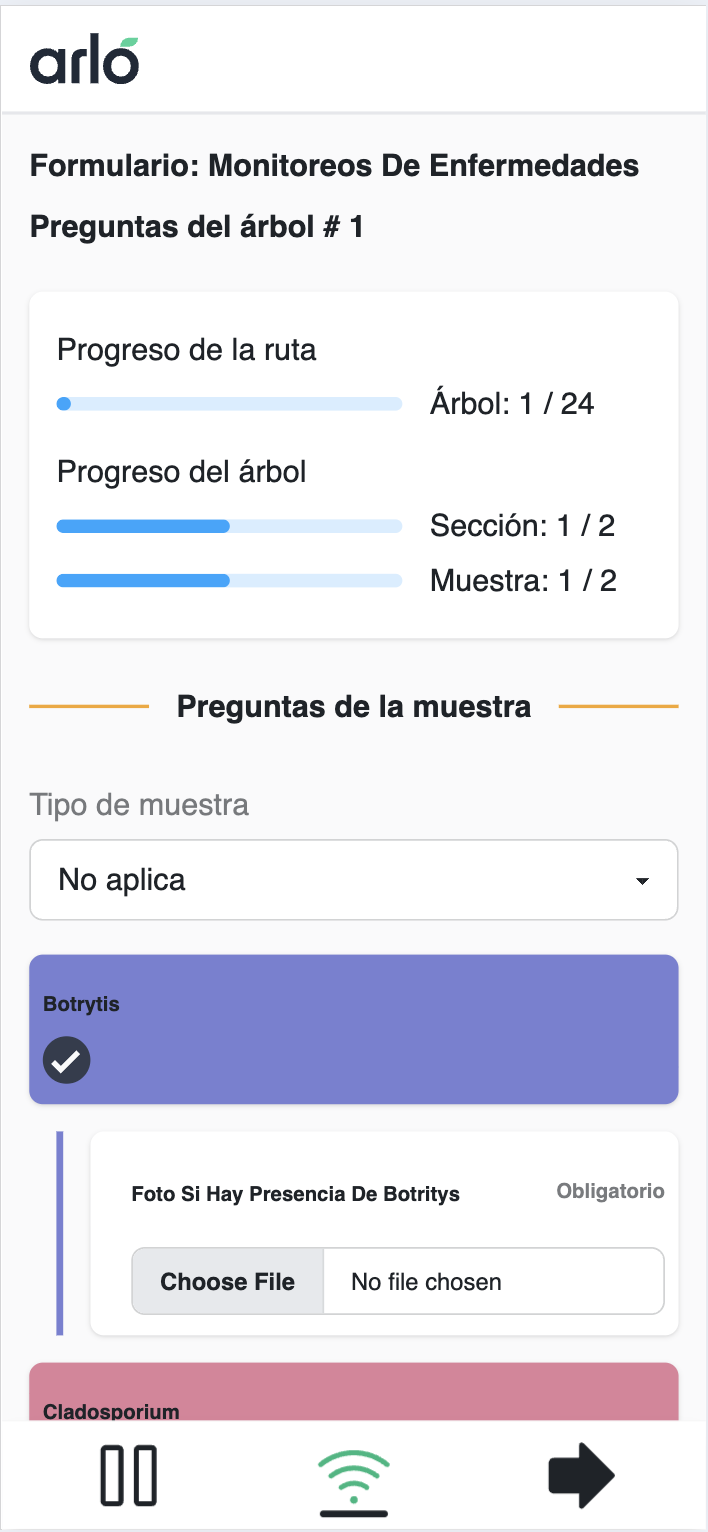708x1532 pixels.
Task: Go to next with the right arrow
Action: [581, 1475]
